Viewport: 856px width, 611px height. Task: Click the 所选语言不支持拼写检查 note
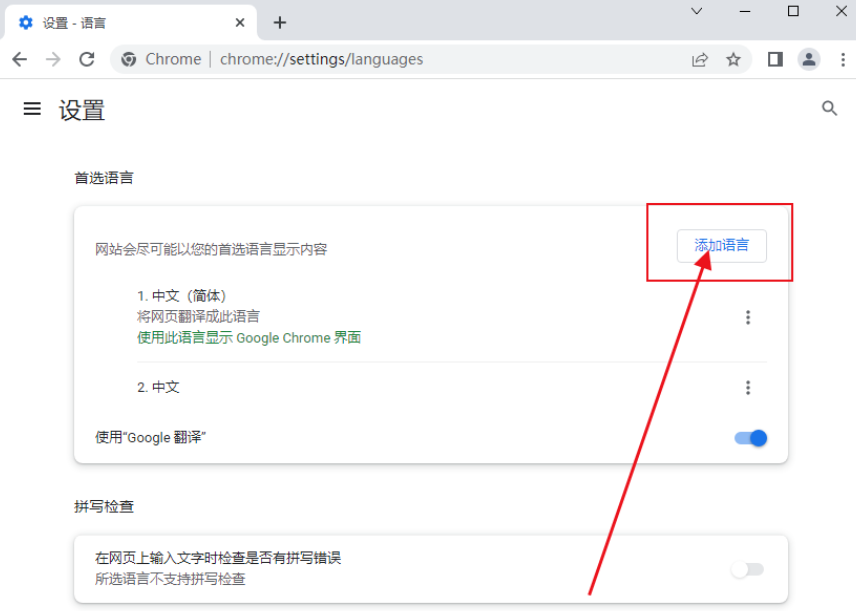[x=170, y=579]
